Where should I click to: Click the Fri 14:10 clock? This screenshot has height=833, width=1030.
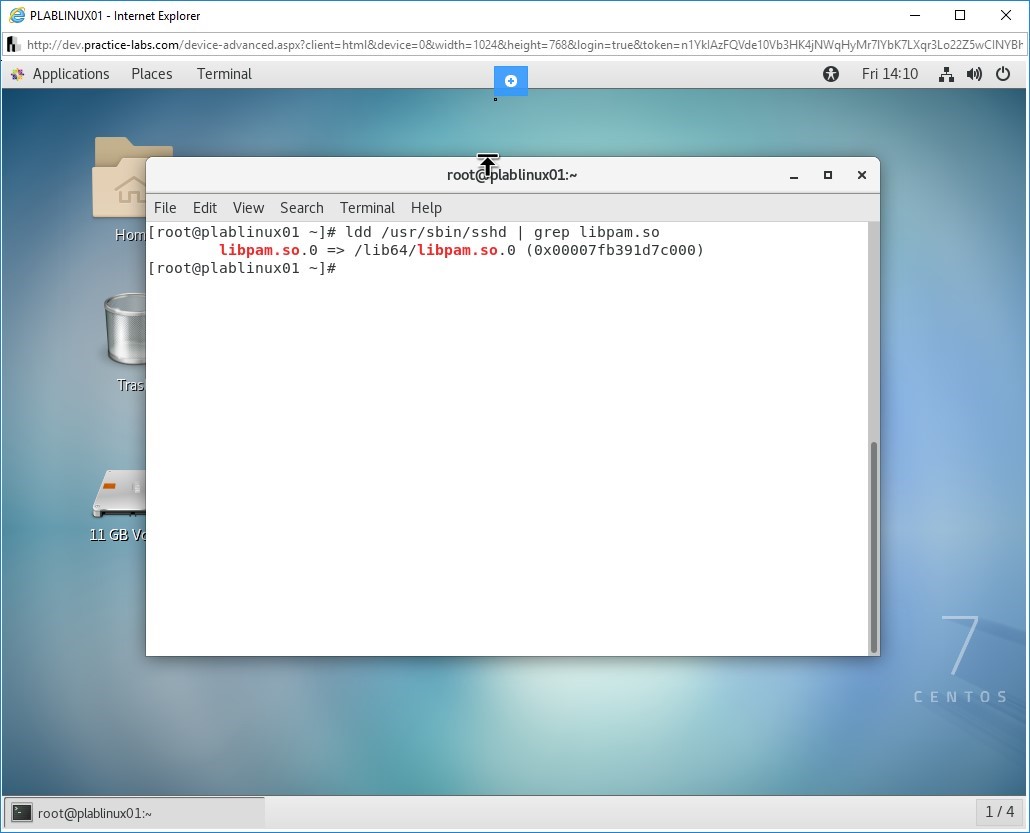889,74
